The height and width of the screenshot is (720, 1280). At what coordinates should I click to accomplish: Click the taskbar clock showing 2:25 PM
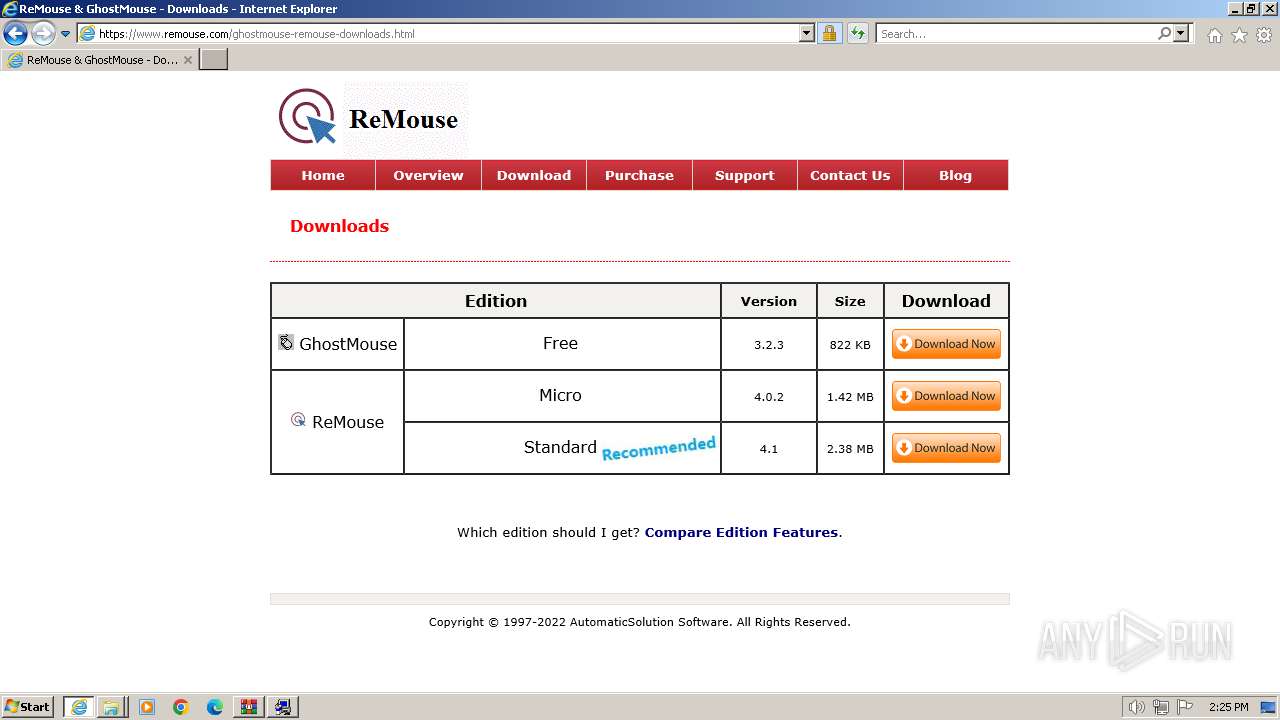pyautogui.click(x=1228, y=707)
